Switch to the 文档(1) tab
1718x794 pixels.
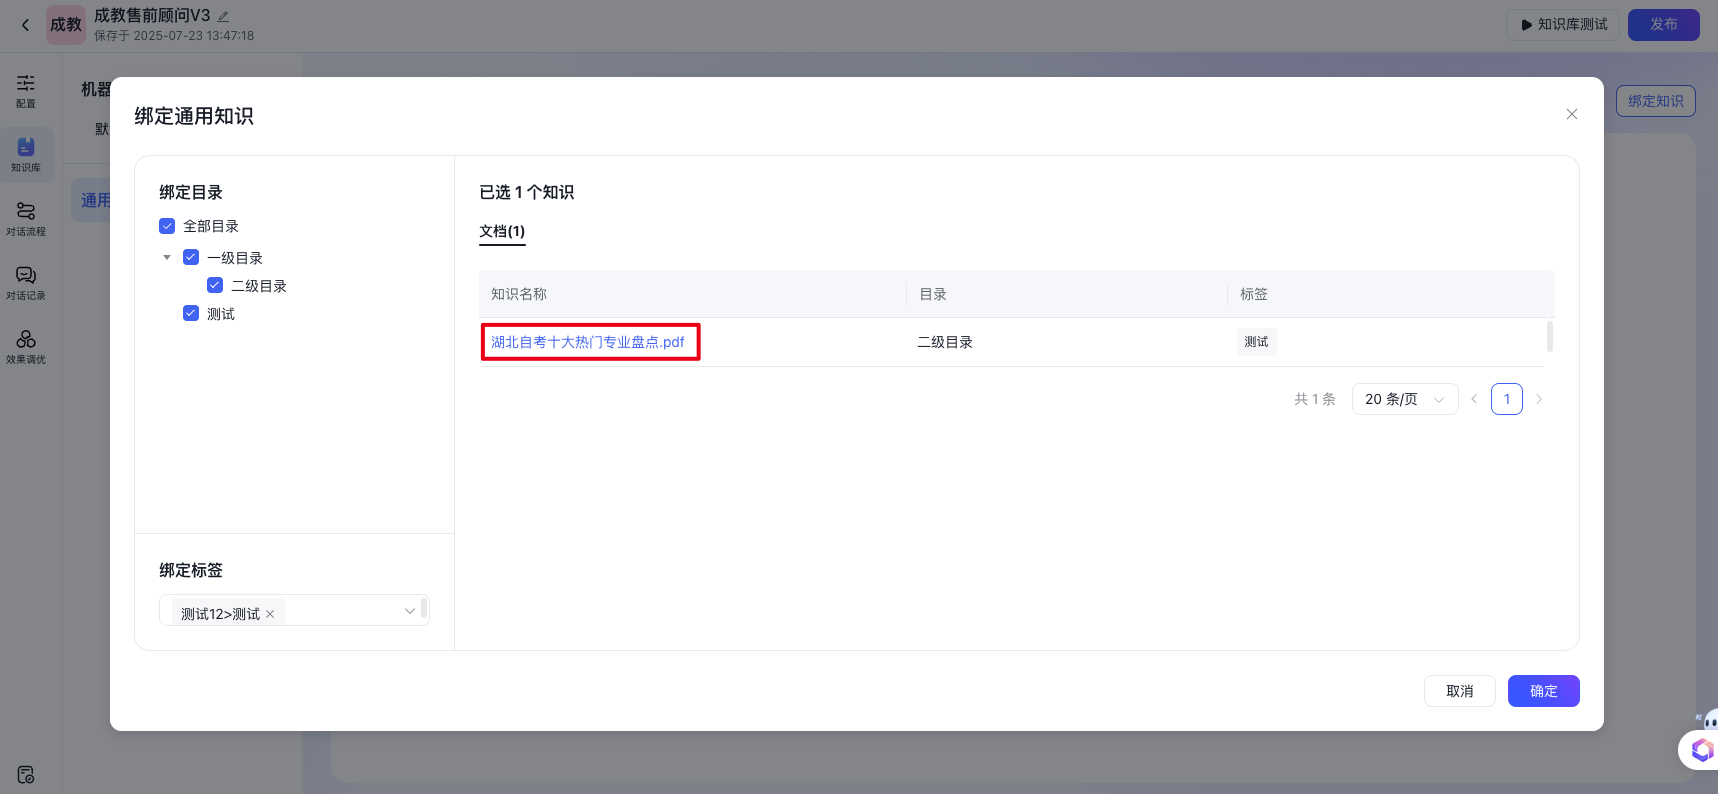(x=502, y=231)
